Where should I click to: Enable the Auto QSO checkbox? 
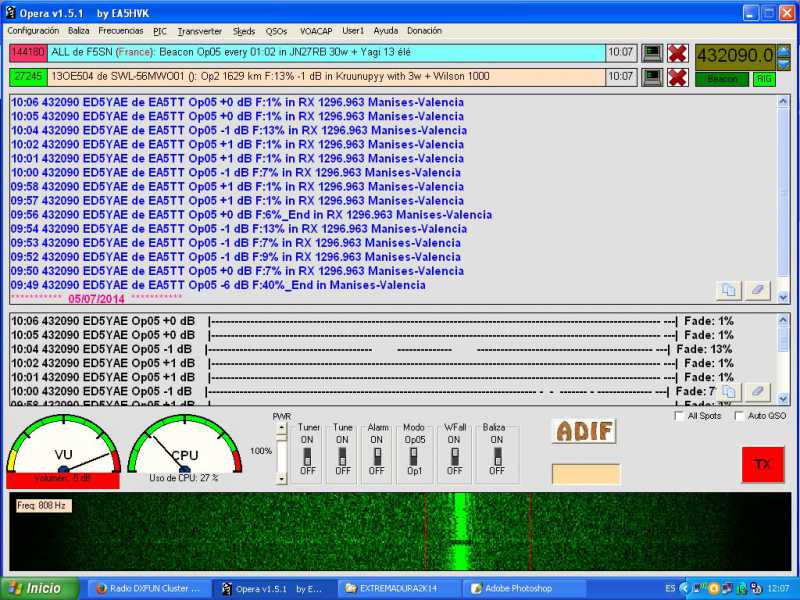[739, 416]
